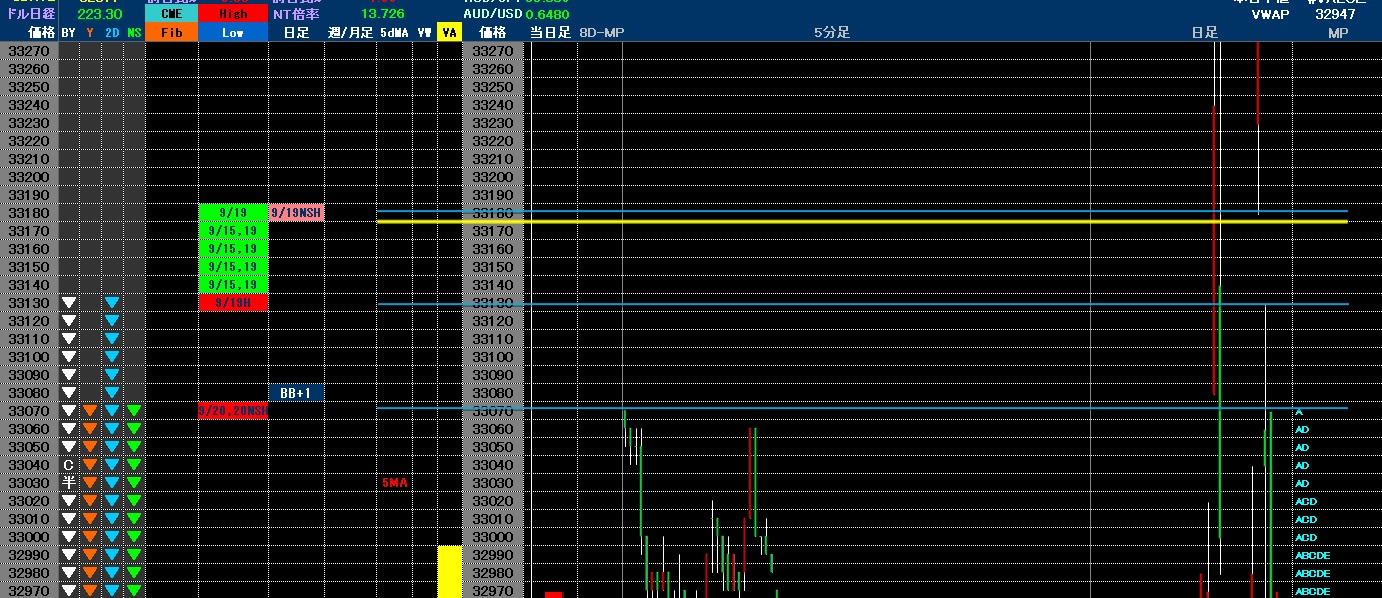Click the green NS triangle in row 32980

(134, 573)
